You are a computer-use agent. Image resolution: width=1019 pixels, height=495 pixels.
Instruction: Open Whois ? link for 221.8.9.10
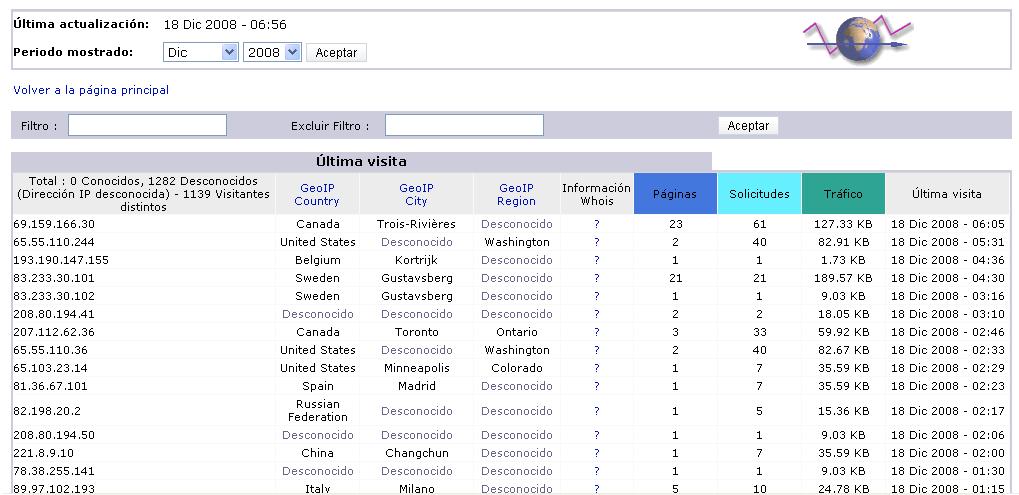tap(596, 453)
